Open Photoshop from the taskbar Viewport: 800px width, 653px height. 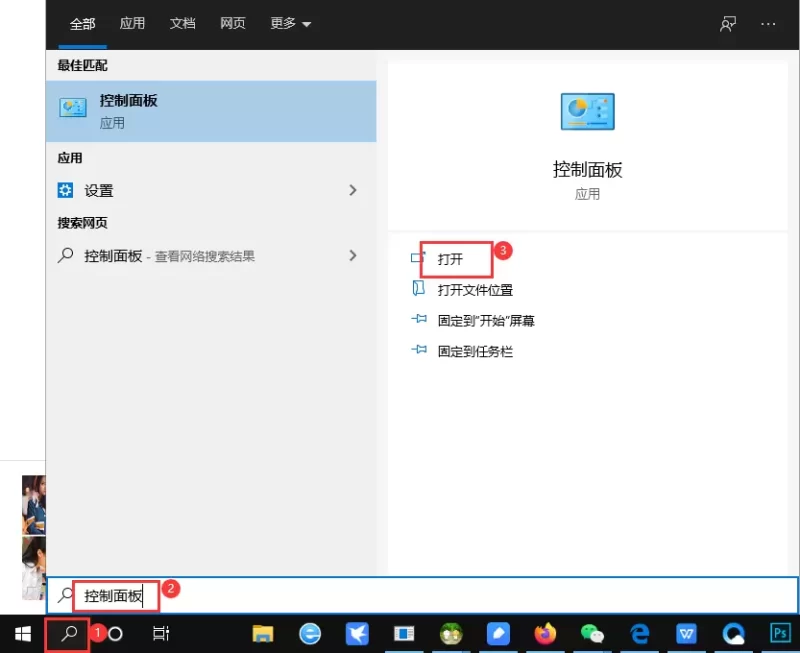click(x=779, y=633)
